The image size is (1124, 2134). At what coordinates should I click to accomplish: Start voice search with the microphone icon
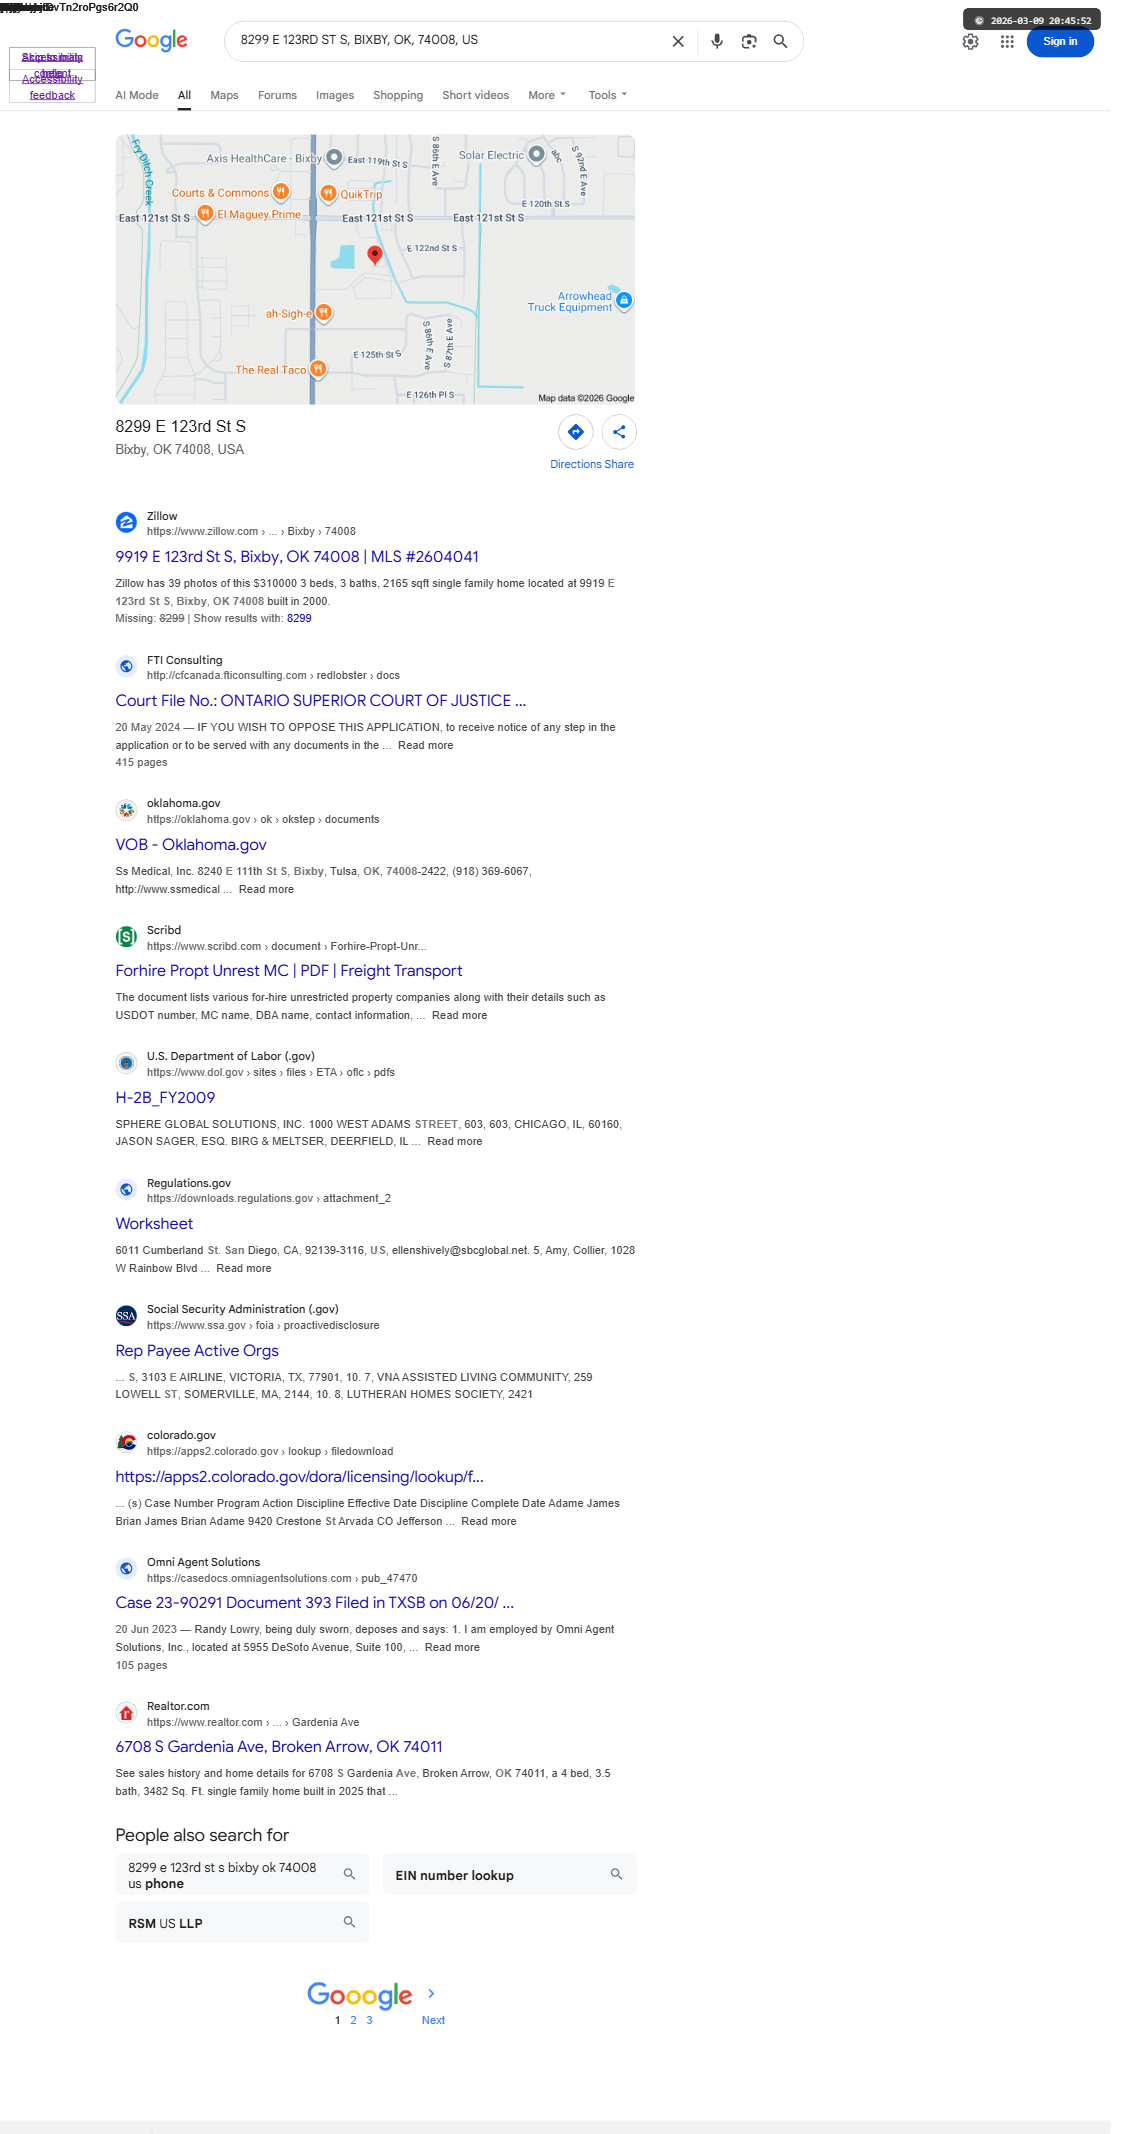[x=717, y=41]
